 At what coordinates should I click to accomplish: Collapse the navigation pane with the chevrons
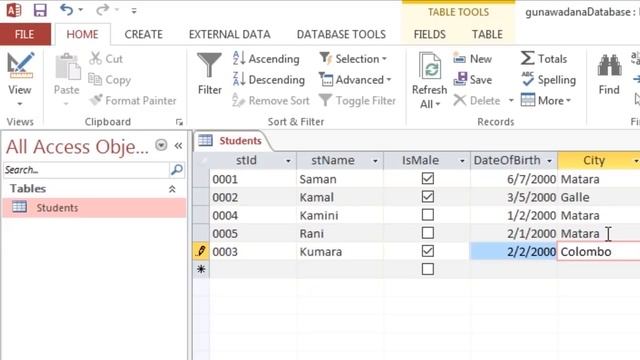pyautogui.click(x=178, y=145)
